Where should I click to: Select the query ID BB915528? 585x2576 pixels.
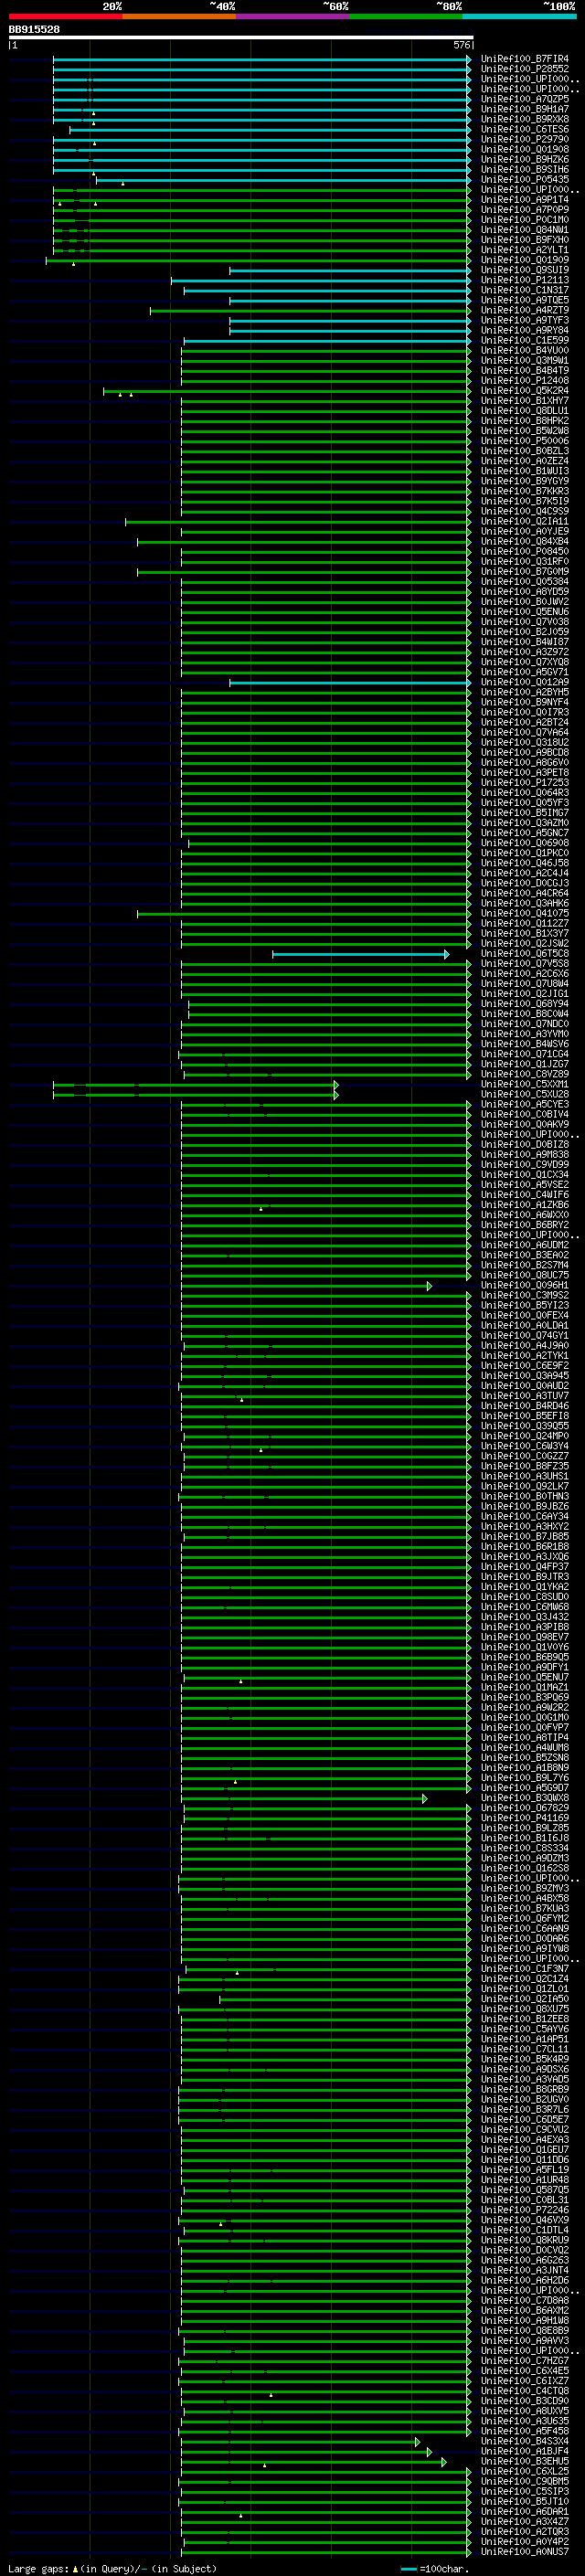pos(34,29)
